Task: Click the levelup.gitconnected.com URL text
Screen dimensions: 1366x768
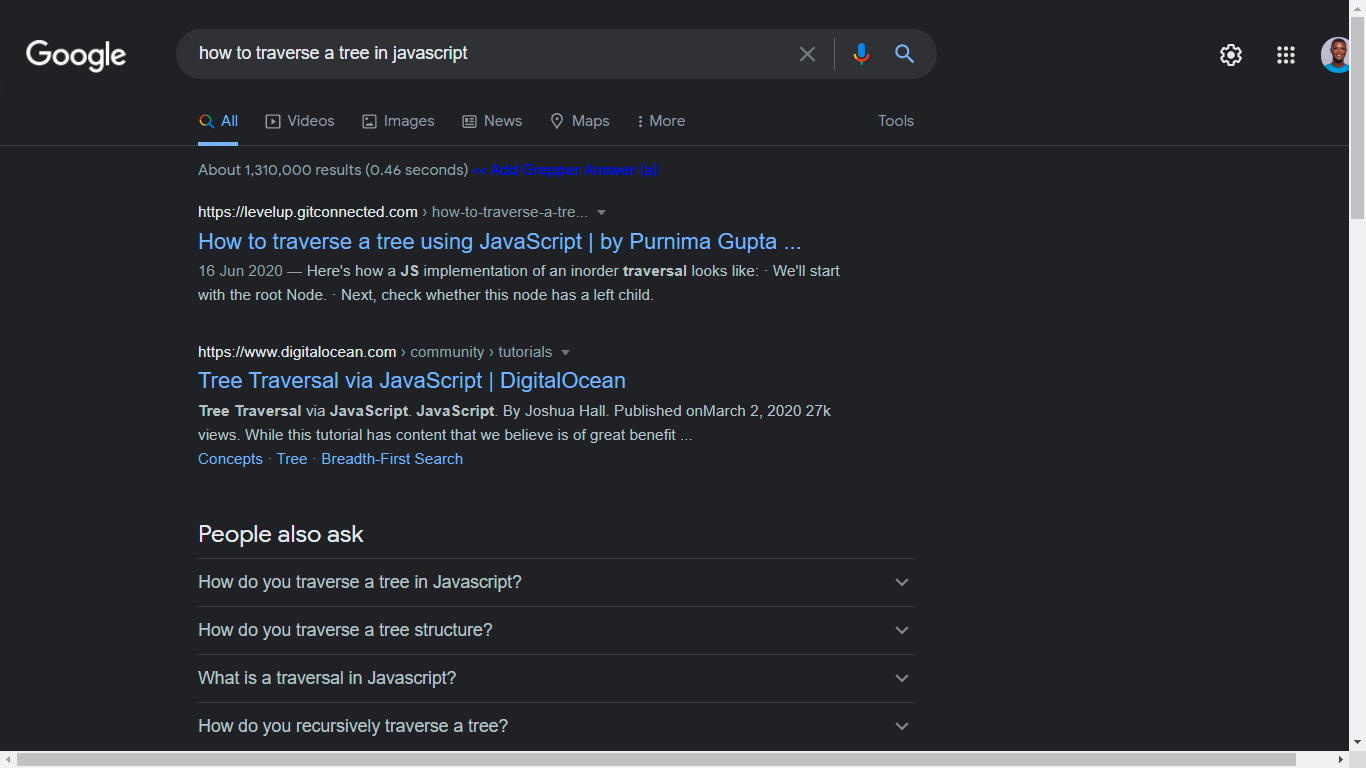Action: tap(308, 212)
